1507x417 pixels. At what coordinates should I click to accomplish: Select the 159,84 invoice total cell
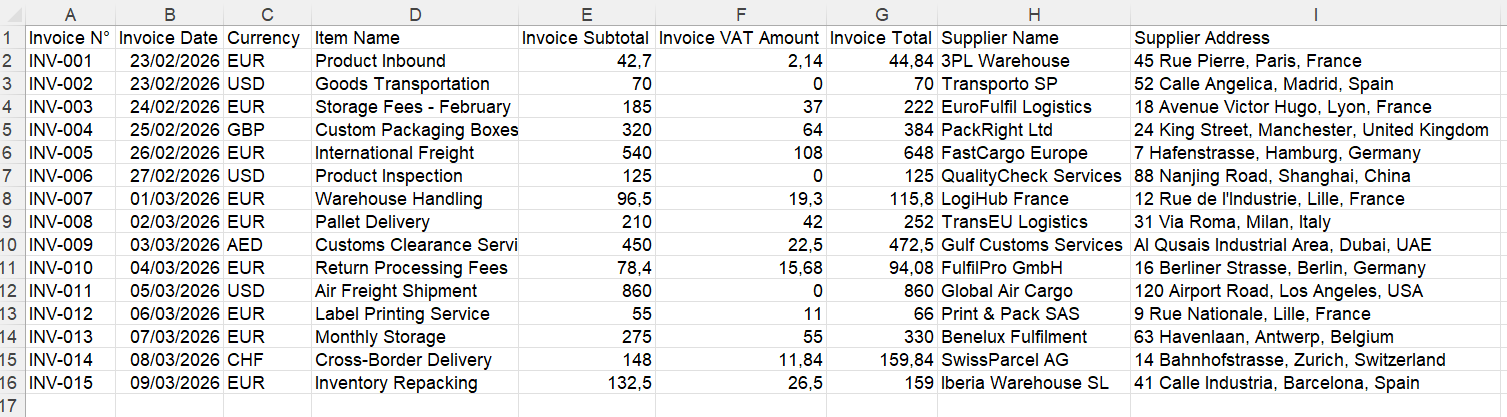tap(882, 360)
